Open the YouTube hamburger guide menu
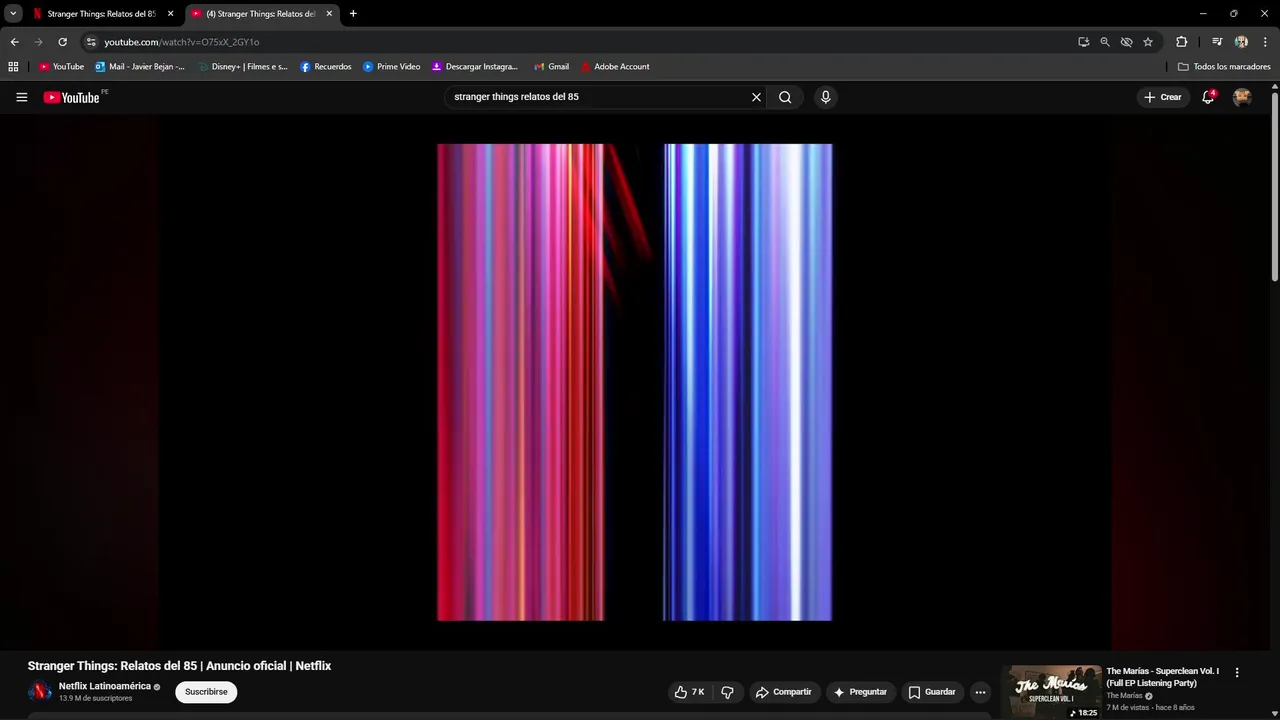Viewport: 1280px width, 720px height. tap(21, 97)
